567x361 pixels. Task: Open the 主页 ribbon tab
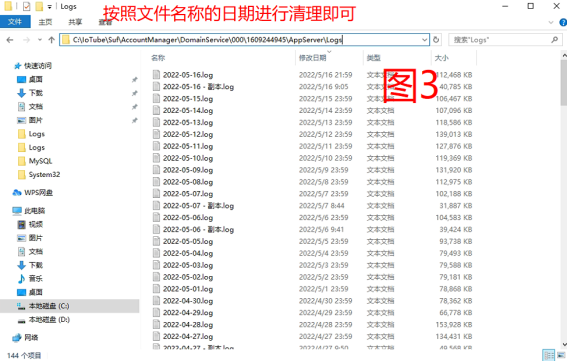click(x=45, y=22)
